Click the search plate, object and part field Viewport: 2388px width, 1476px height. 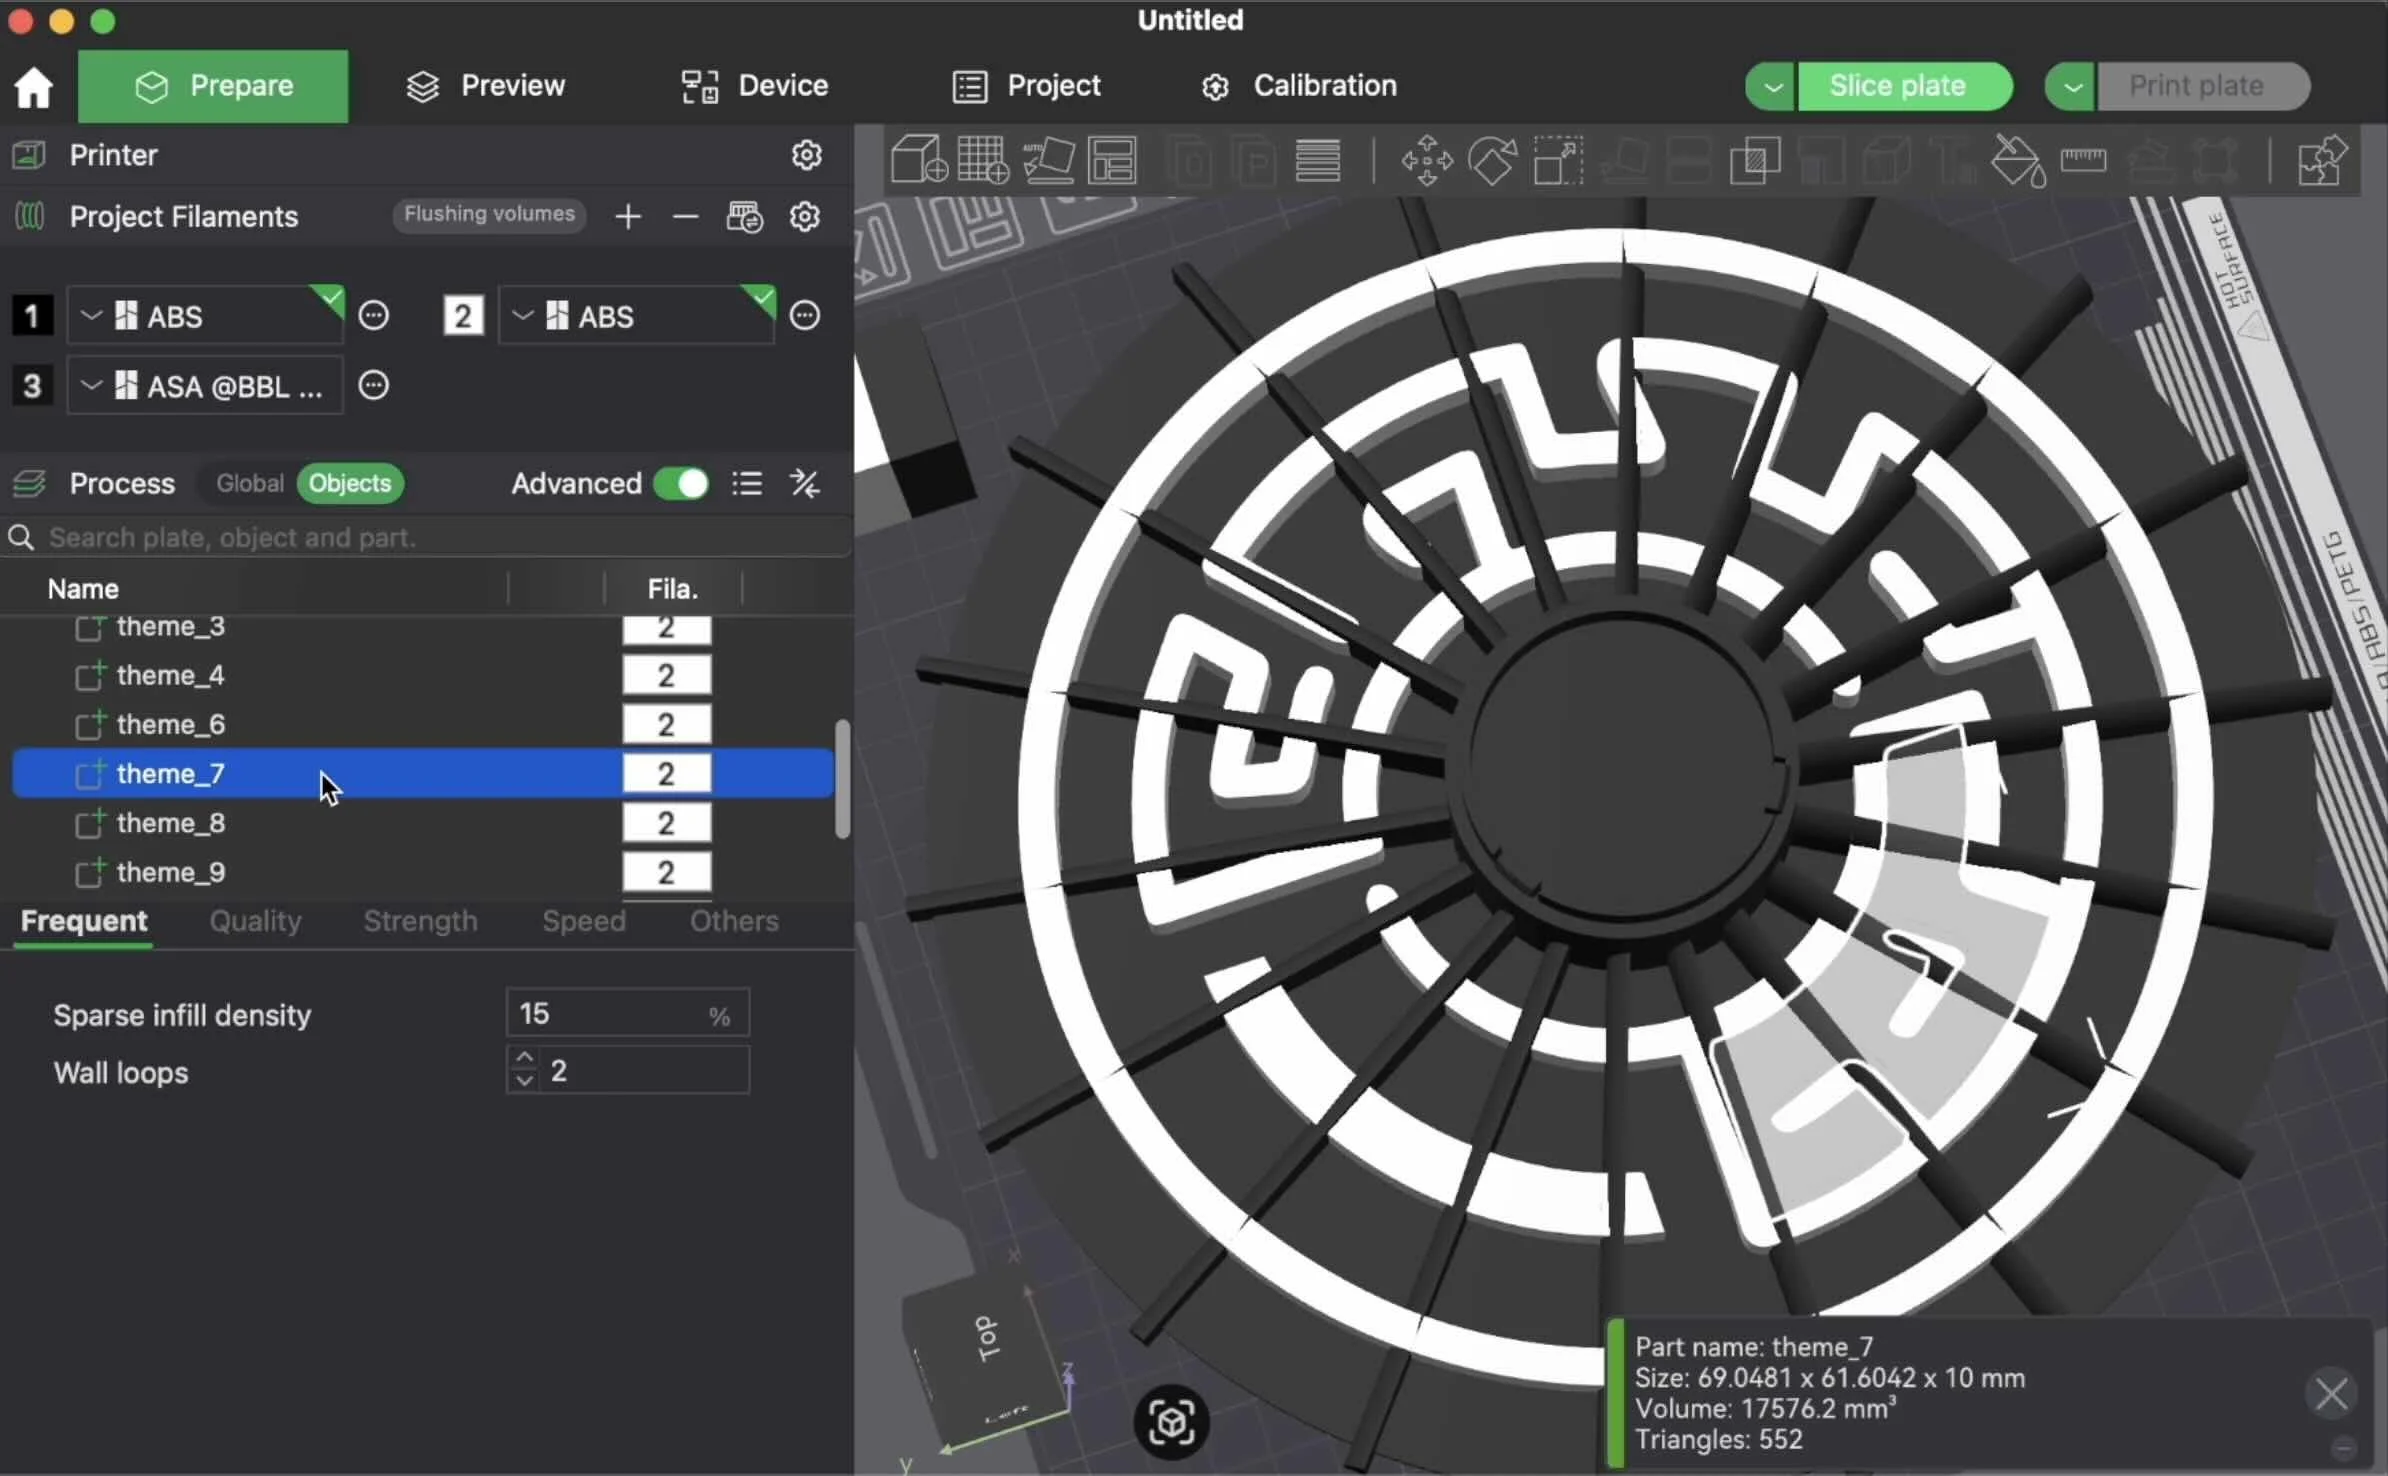click(x=427, y=538)
